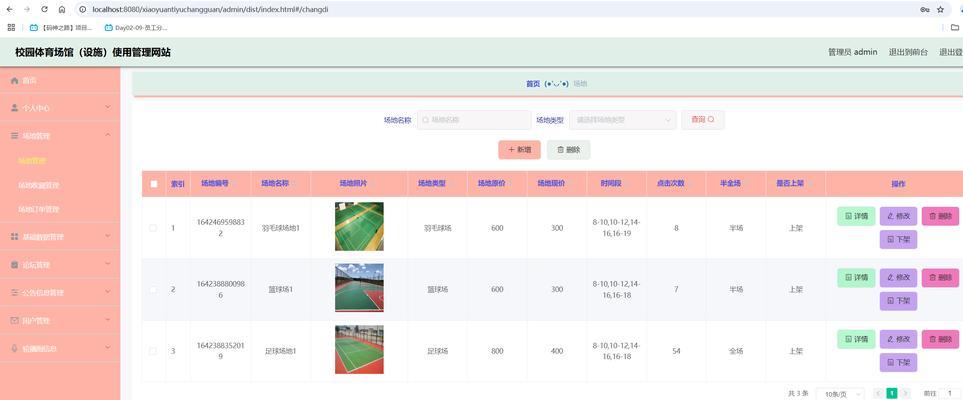
Task: Click the 1642469598832 venue number cell
Action: click(x=220, y=228)
